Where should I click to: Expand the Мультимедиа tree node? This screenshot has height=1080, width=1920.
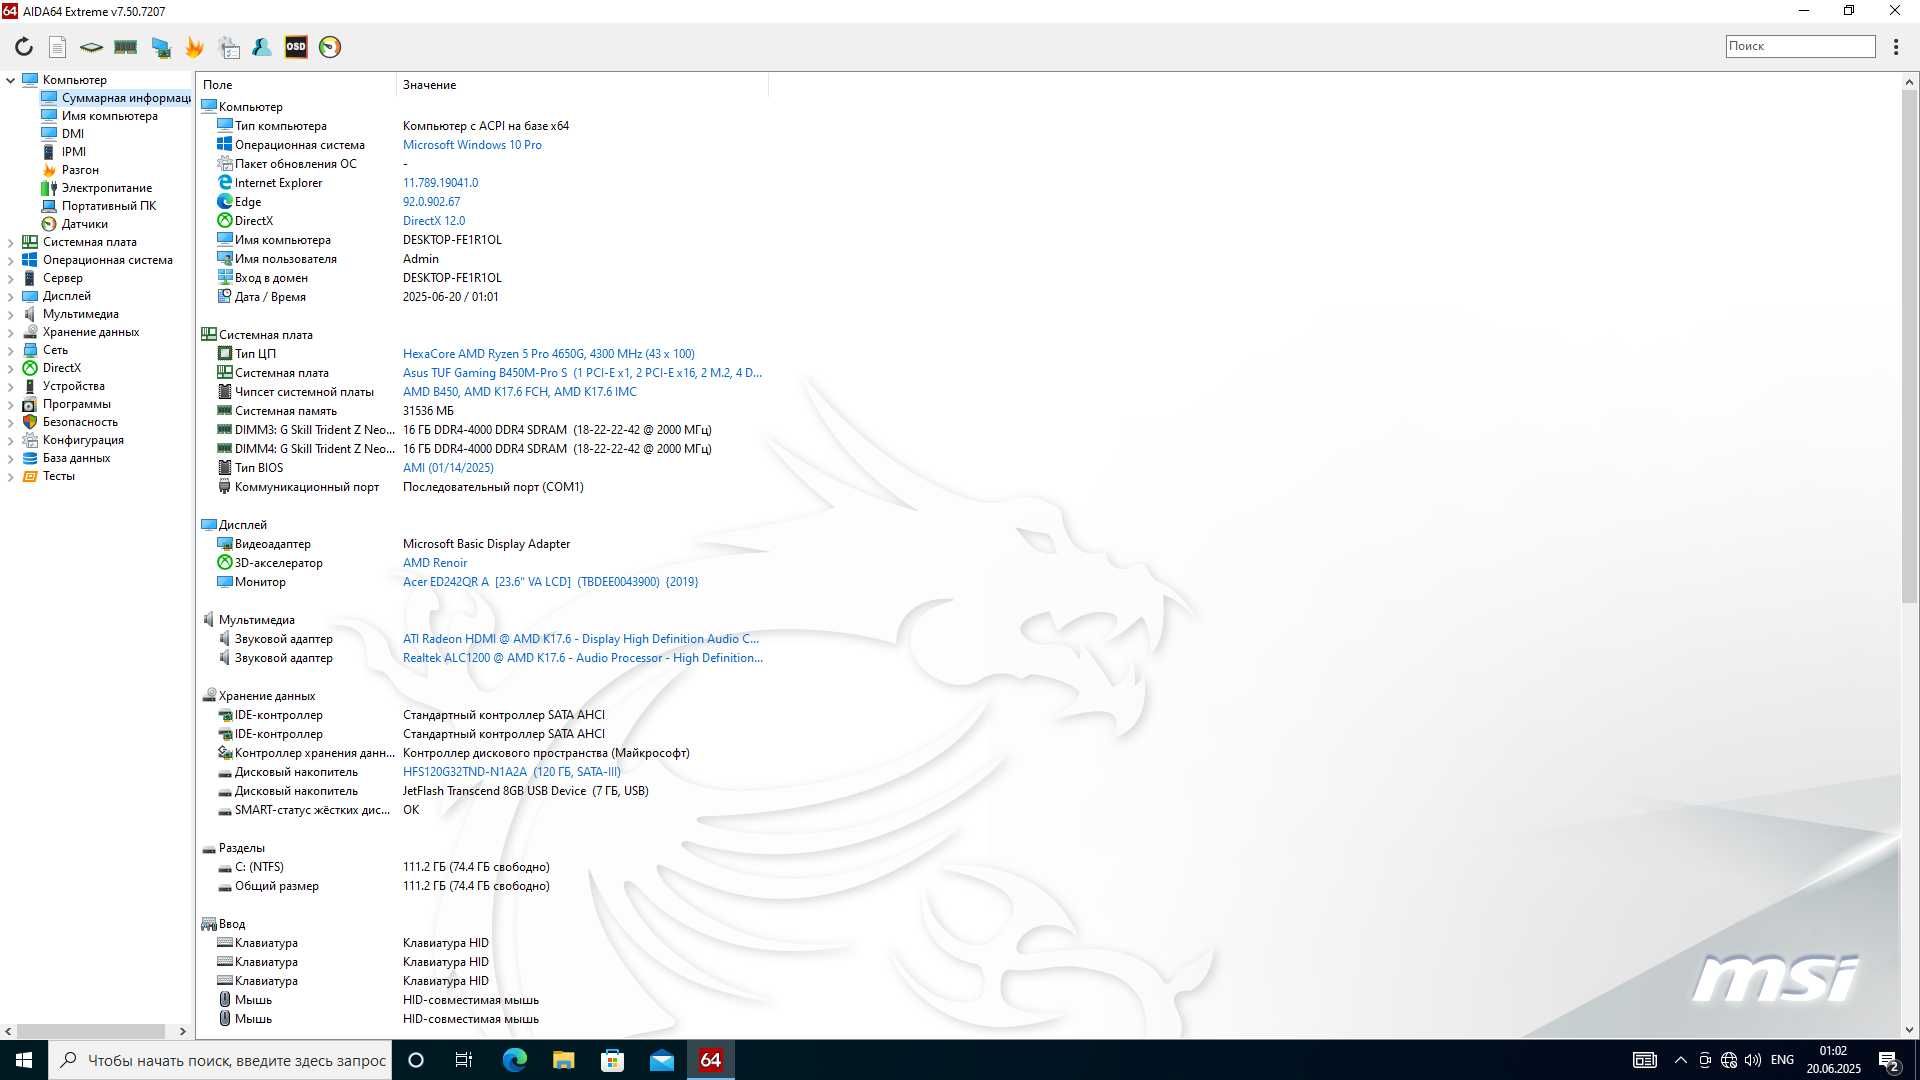[x=10, y=314]
